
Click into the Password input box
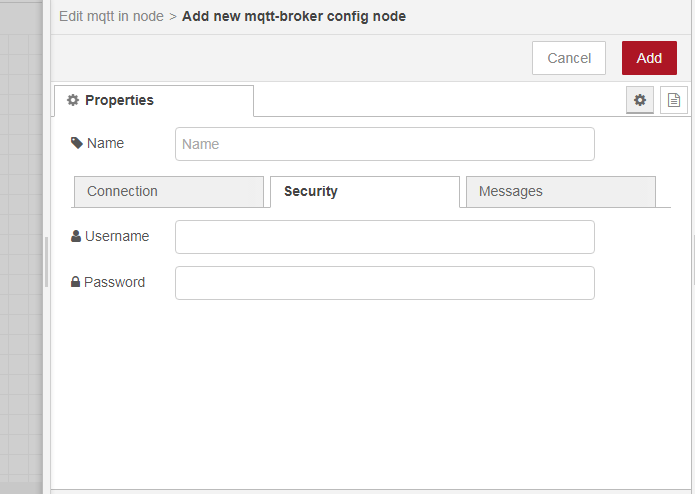tap(384, 283)
